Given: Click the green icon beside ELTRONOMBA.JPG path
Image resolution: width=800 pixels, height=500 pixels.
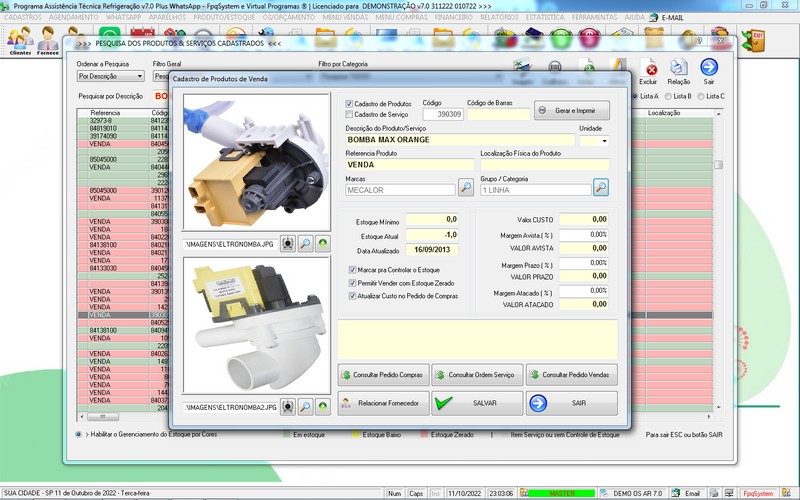Looking at the screenshot, I should pyautogui.click(x=324, y=243).
